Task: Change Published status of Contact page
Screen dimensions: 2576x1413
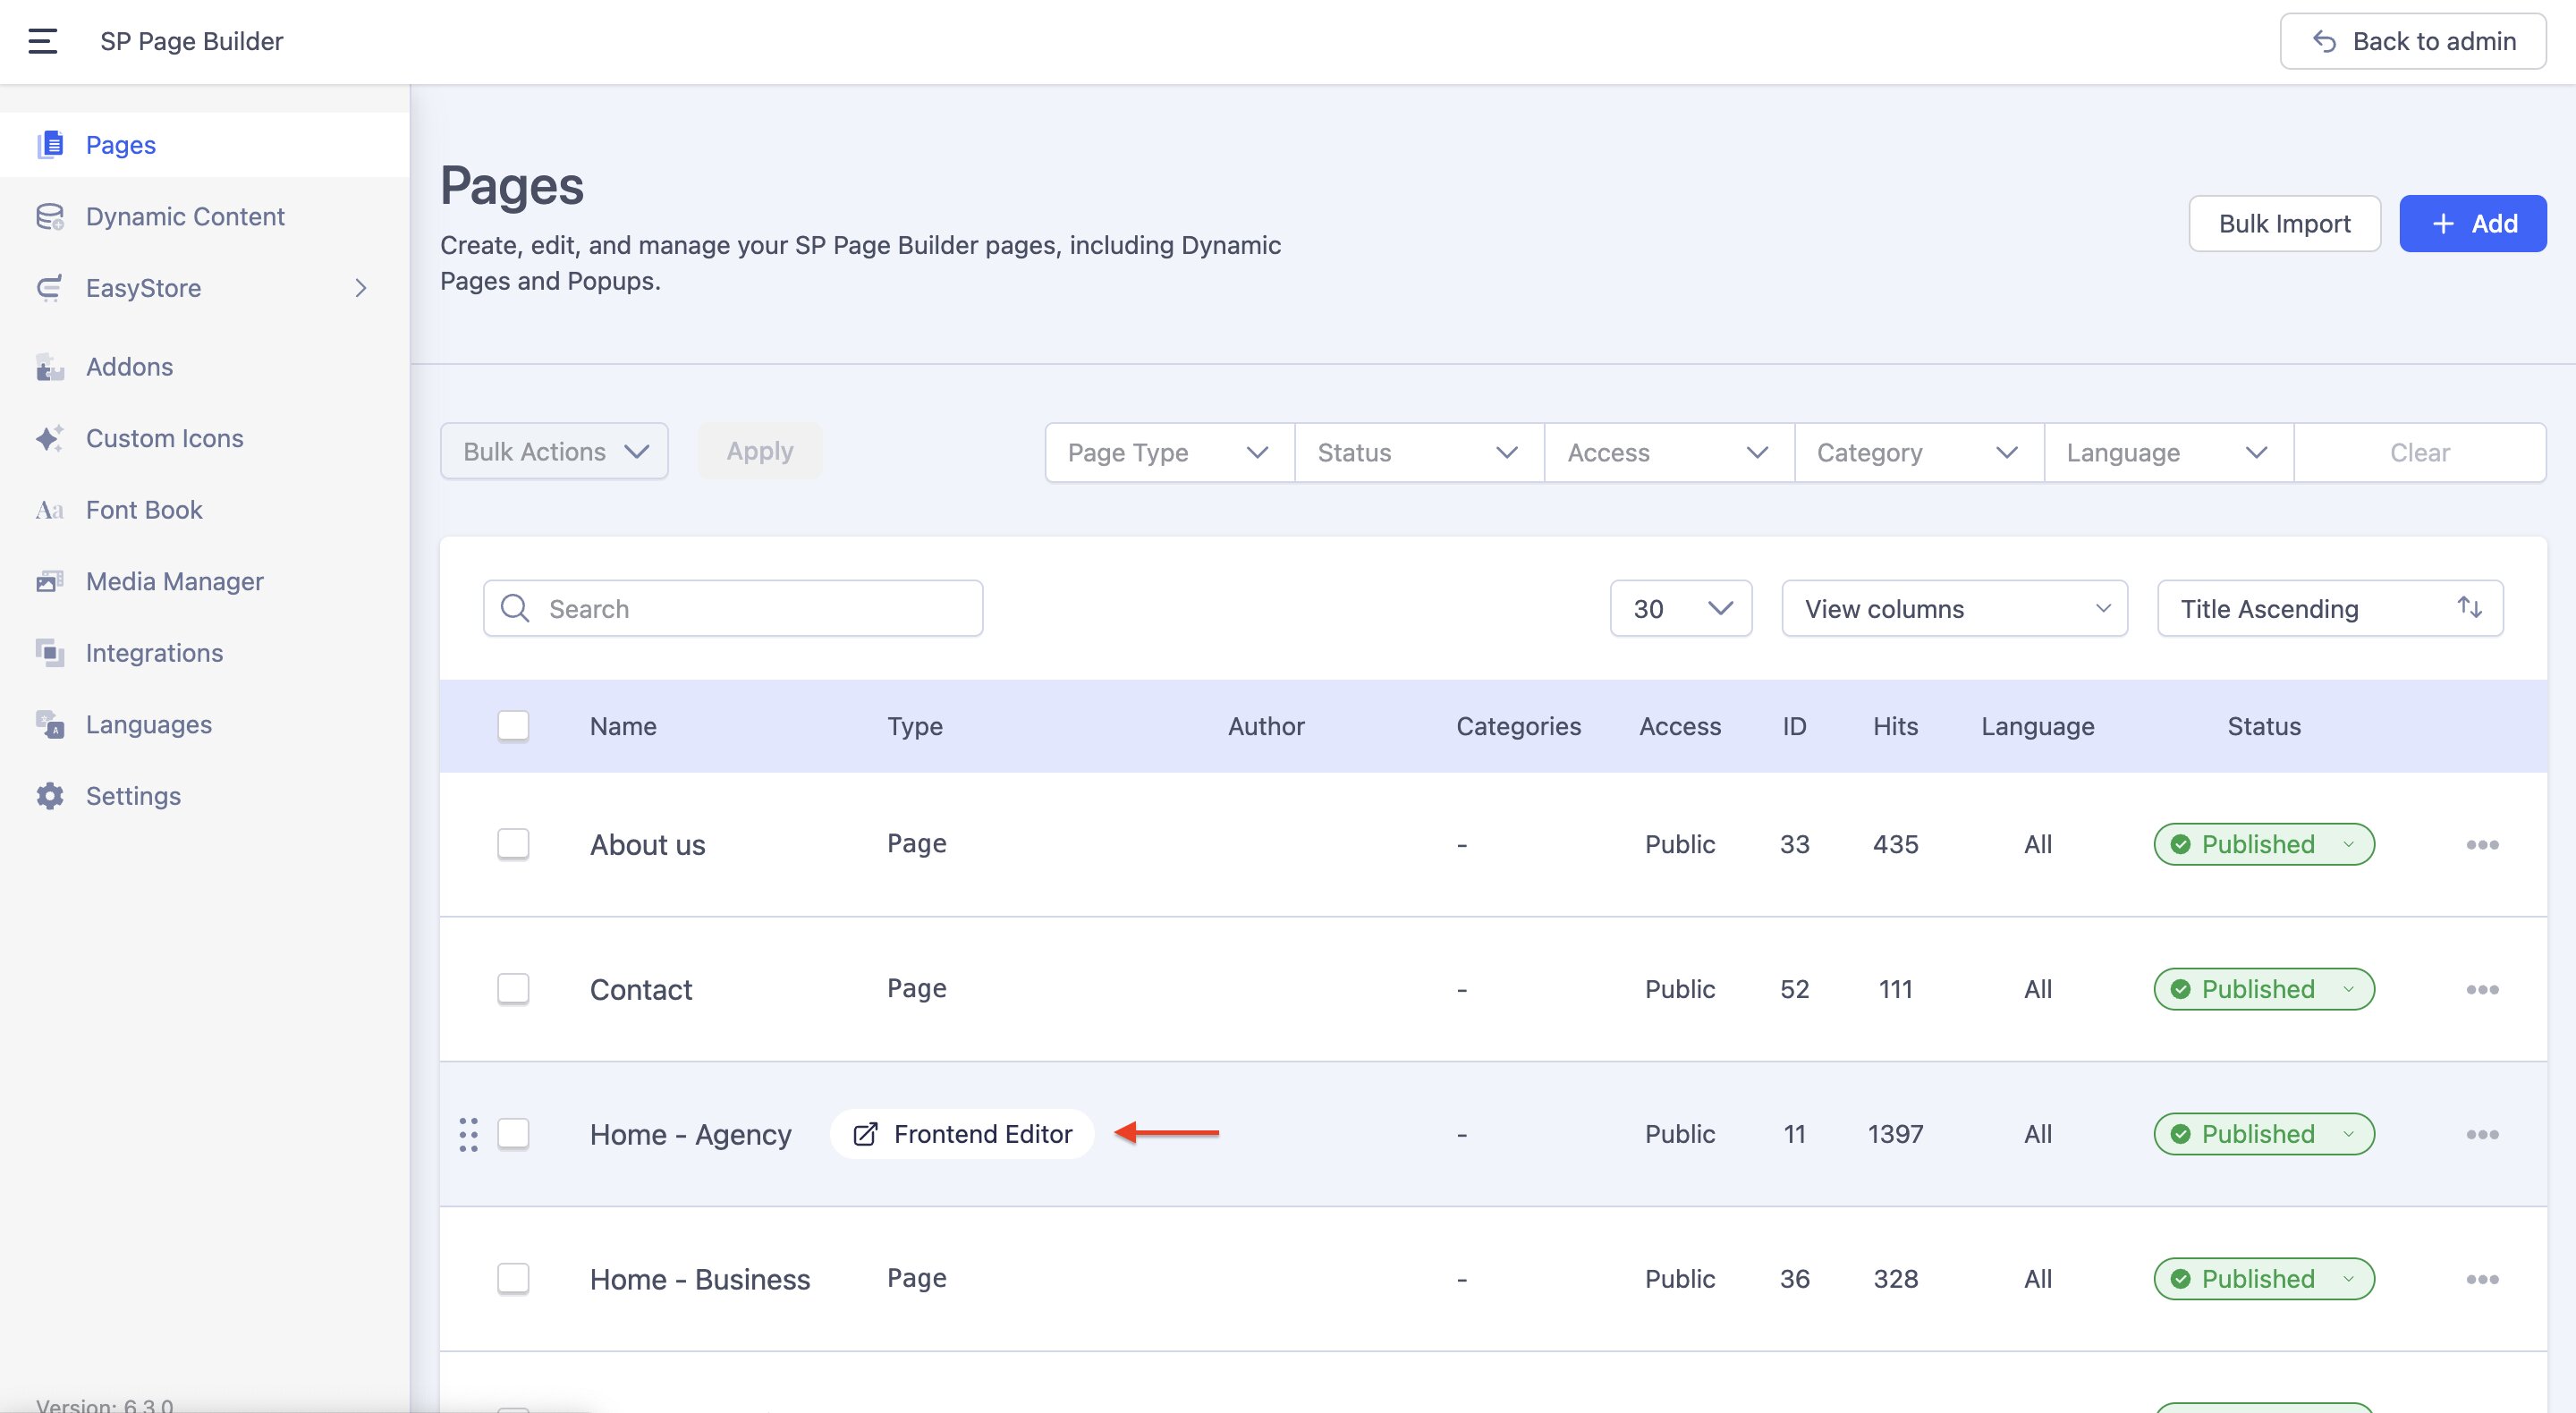Action: point(2263,989)
